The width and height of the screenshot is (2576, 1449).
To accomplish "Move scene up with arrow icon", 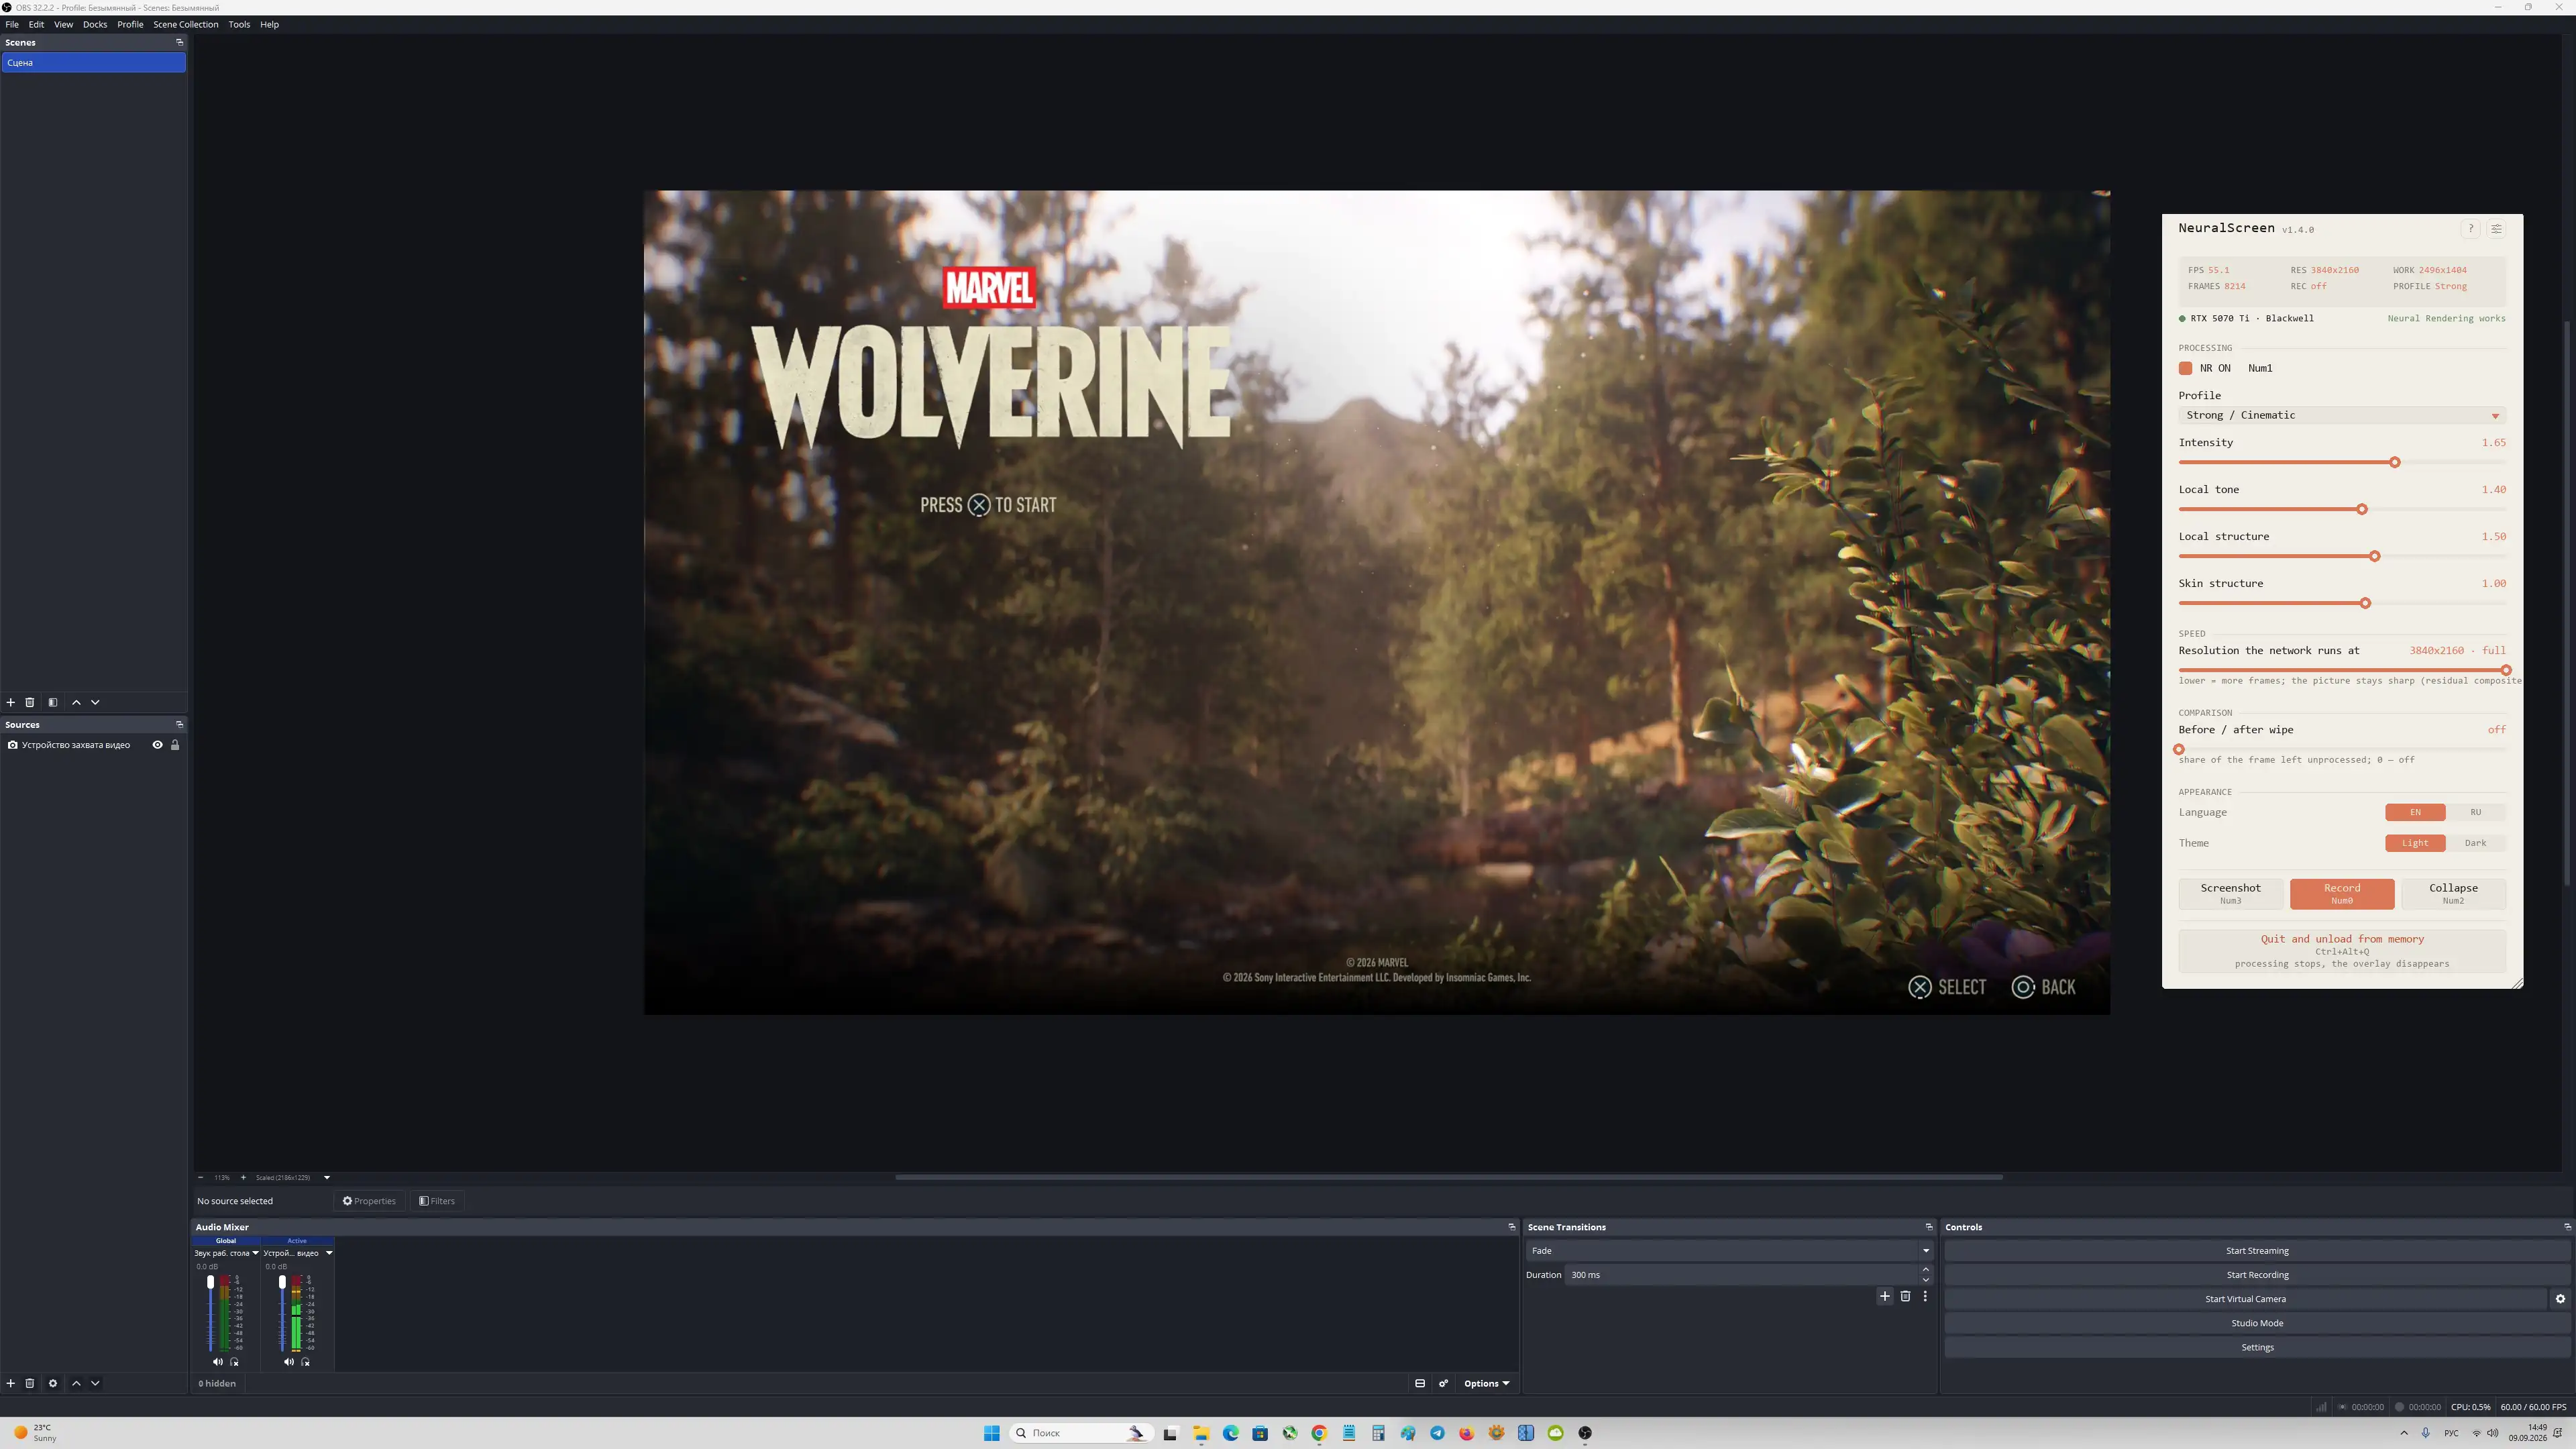I will click(x=76, y=702).
